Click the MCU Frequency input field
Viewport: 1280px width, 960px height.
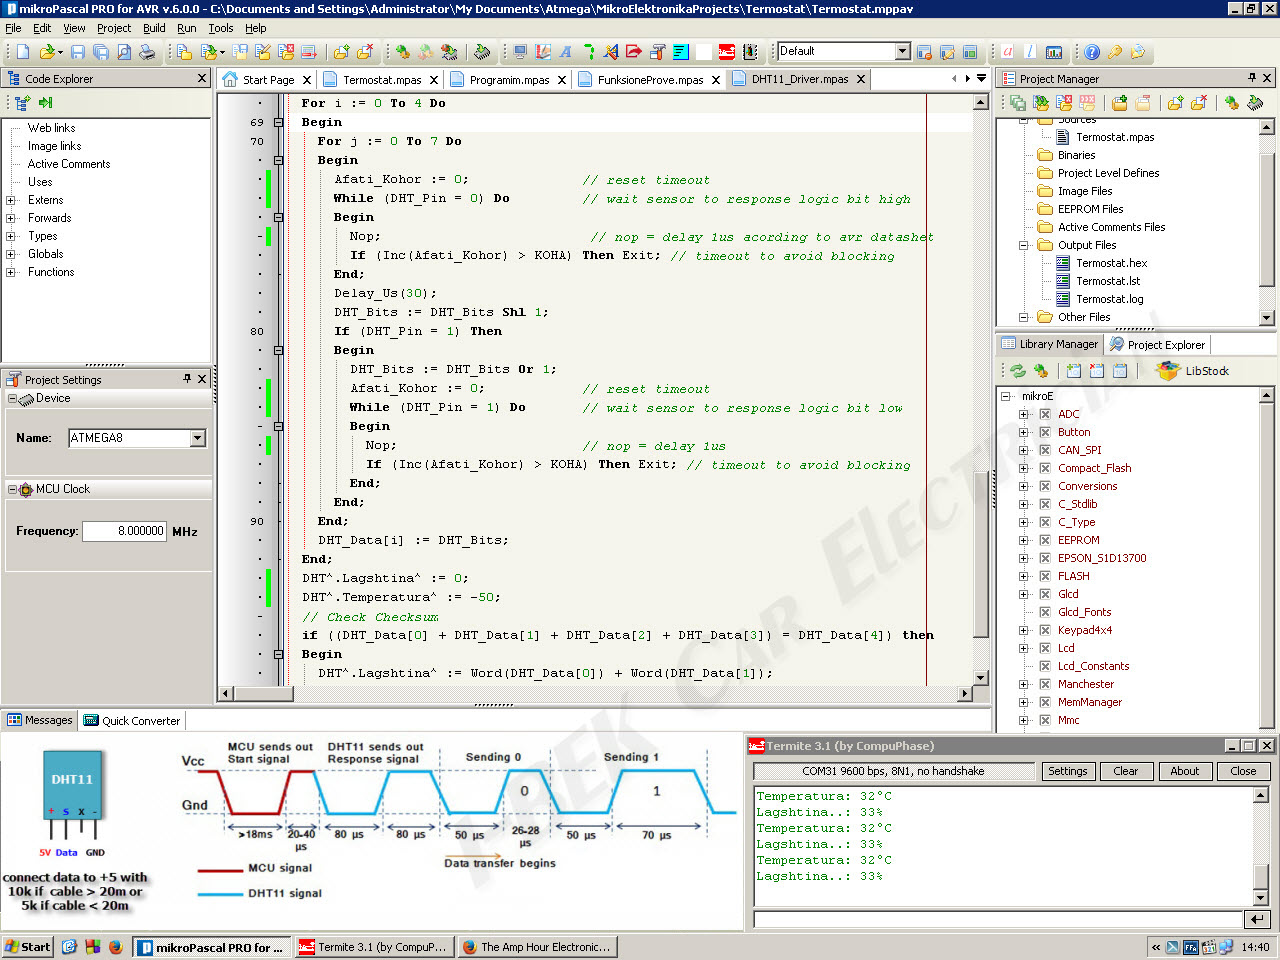pyautogui.click(x=124, y=531)
